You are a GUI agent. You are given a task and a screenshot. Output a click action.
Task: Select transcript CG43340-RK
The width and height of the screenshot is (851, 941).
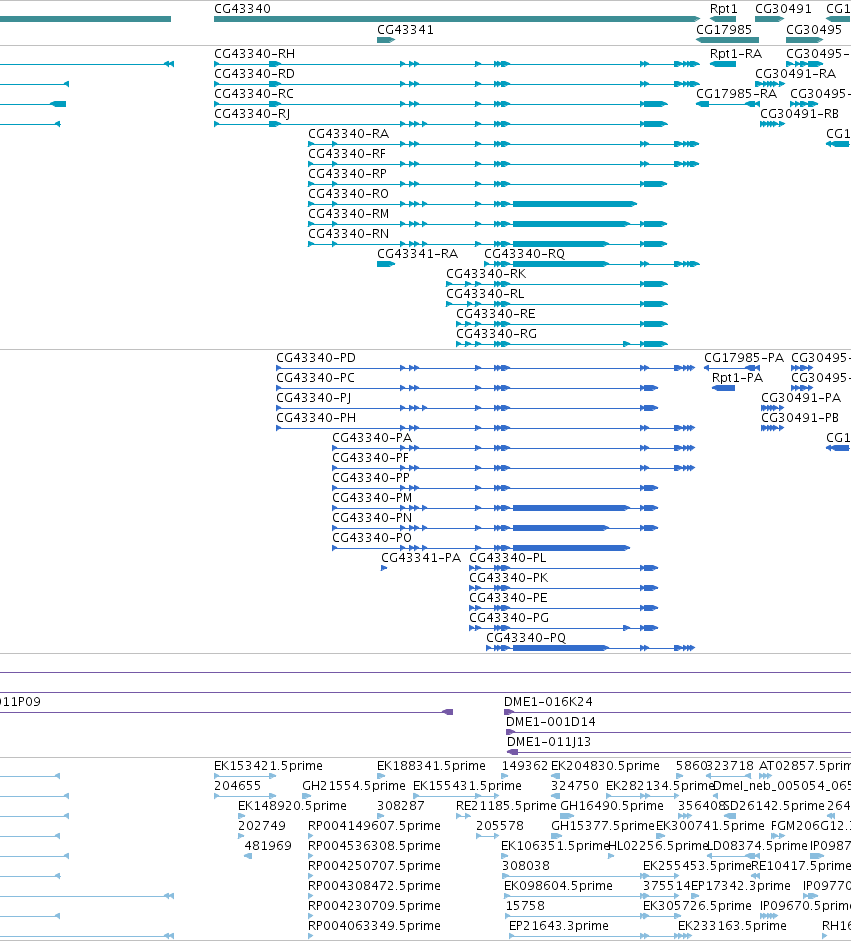486,274
